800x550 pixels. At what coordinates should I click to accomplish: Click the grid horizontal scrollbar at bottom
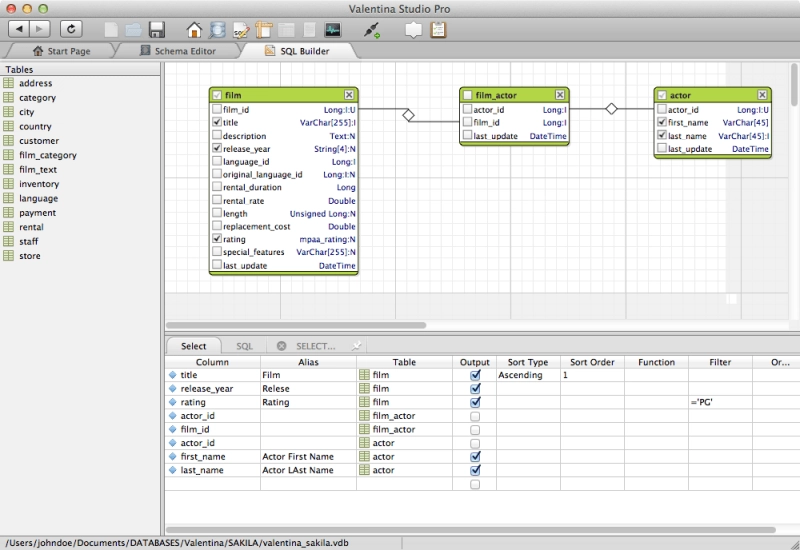click(x=470, y=530)
